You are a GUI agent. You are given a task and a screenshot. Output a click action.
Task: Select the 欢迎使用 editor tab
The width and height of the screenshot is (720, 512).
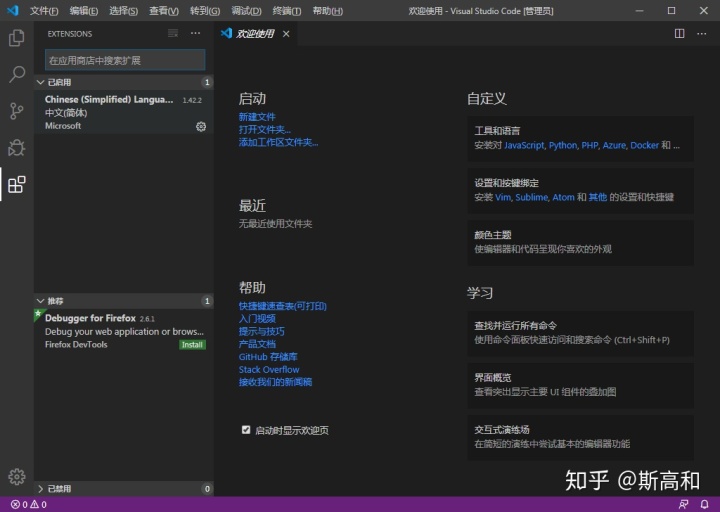coord(255,34)
